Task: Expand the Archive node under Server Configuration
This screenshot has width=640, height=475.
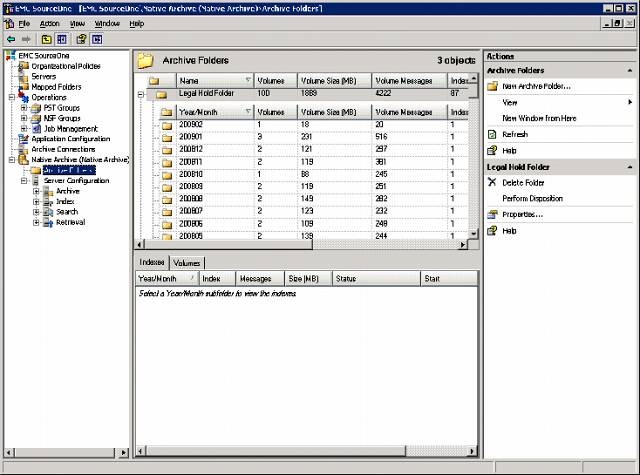Action: (x=36, y=191)
